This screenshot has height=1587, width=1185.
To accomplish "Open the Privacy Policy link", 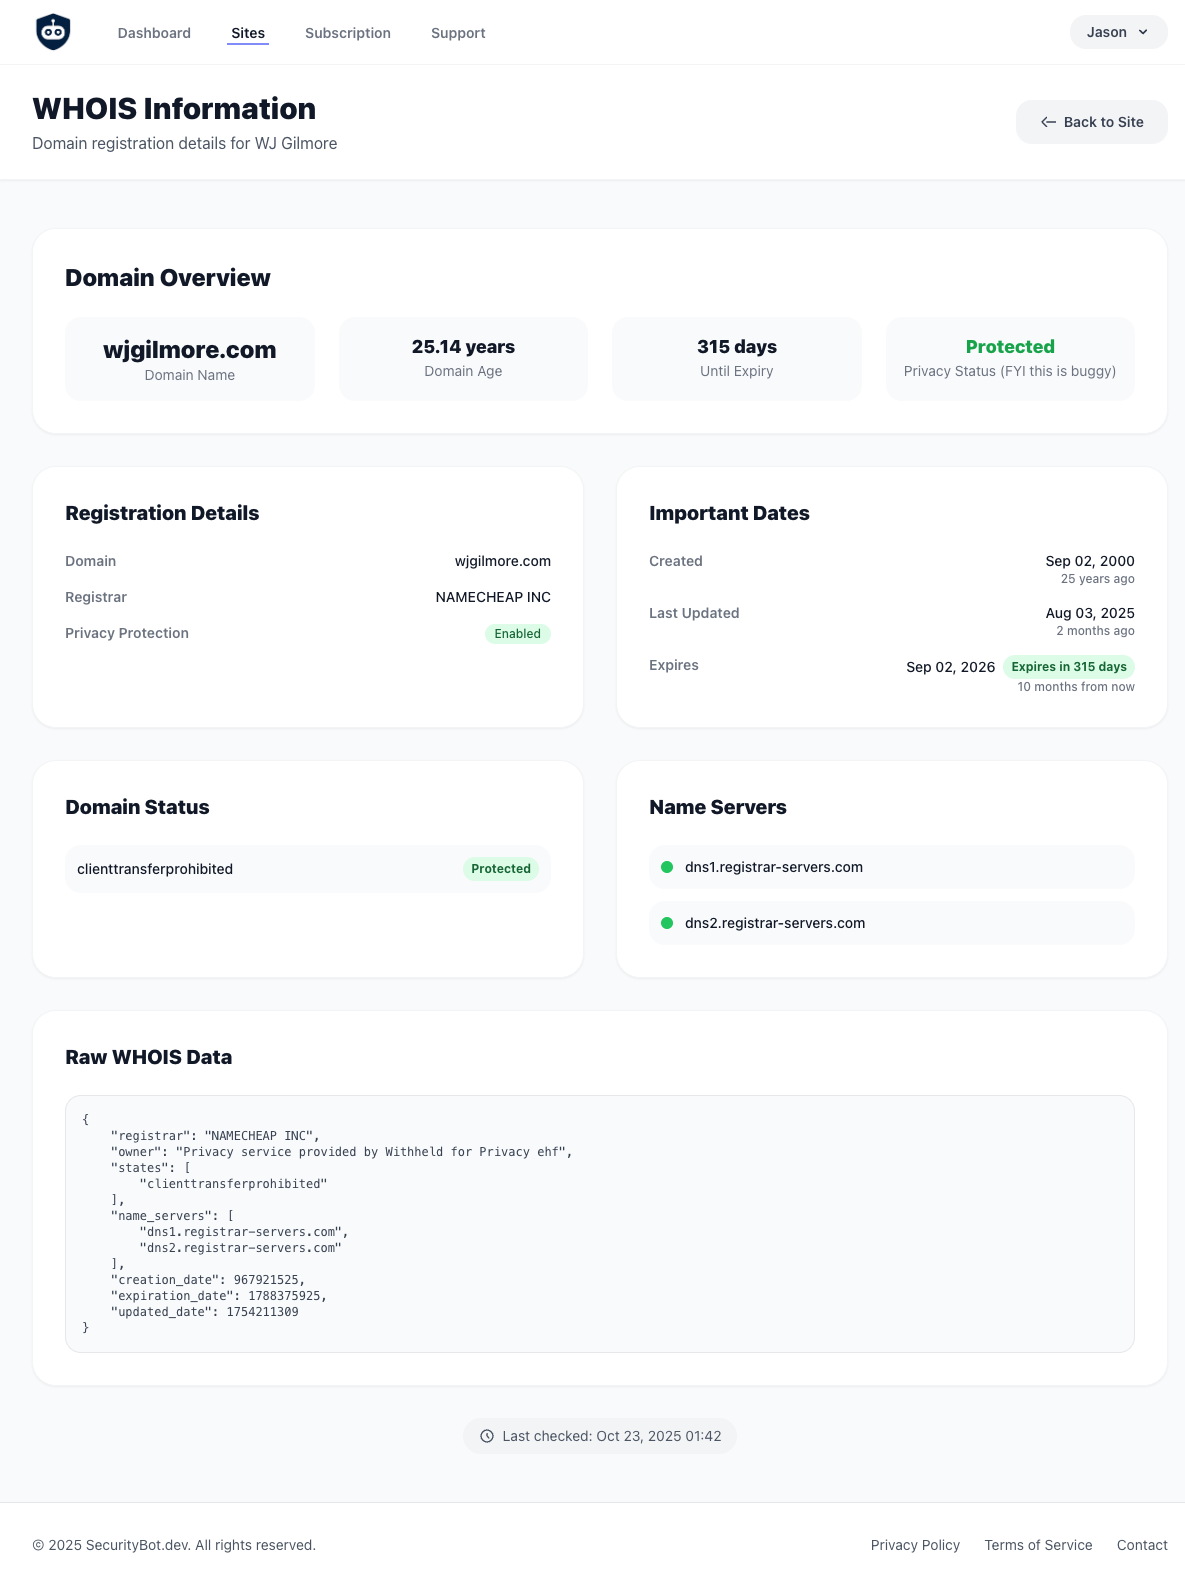I will click(914, 1544).
